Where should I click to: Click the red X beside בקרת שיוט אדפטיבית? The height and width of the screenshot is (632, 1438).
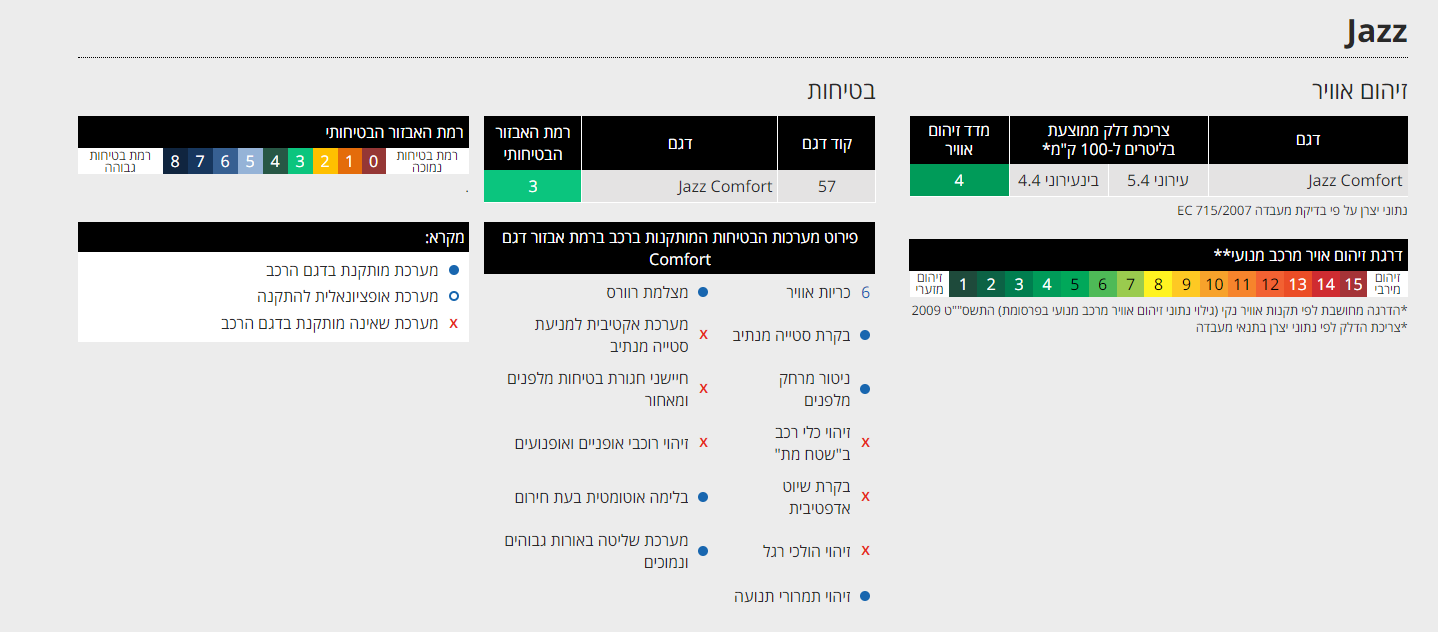pyautogui.click(x=865, y=496)
